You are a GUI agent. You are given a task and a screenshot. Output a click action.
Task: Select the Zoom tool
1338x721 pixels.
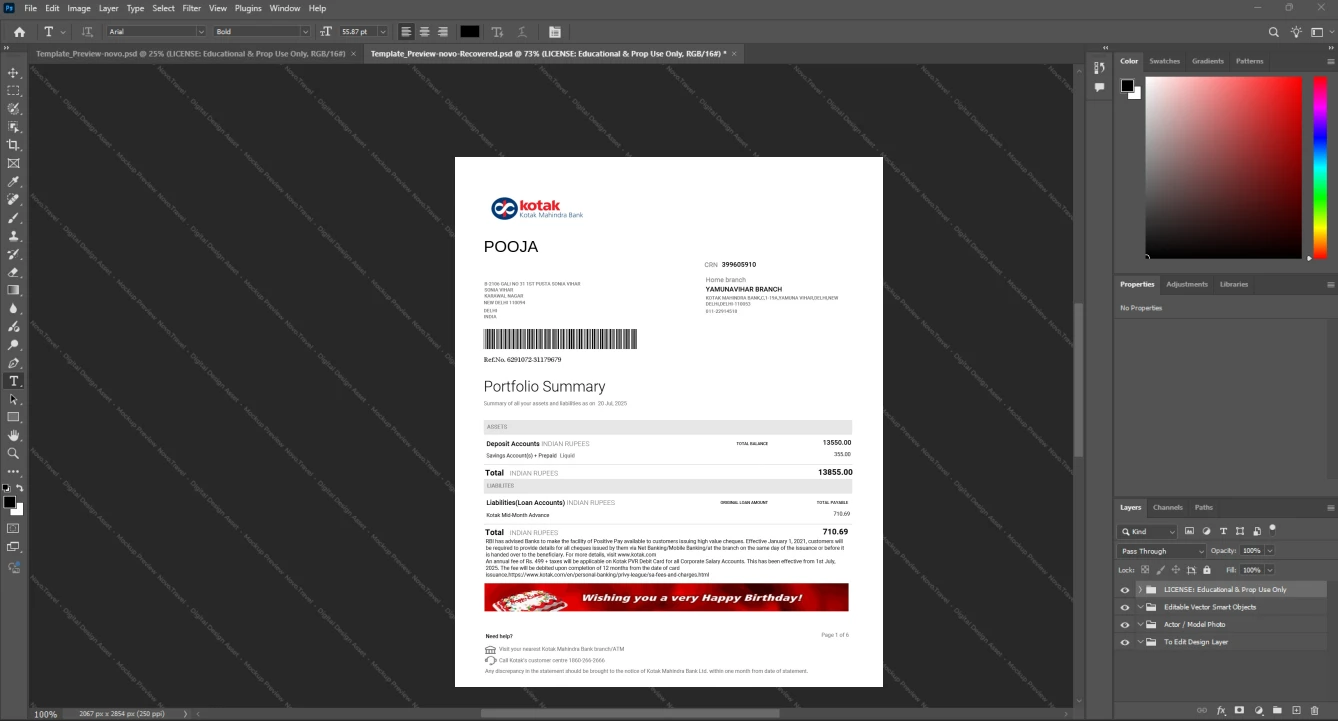[14, 453]
